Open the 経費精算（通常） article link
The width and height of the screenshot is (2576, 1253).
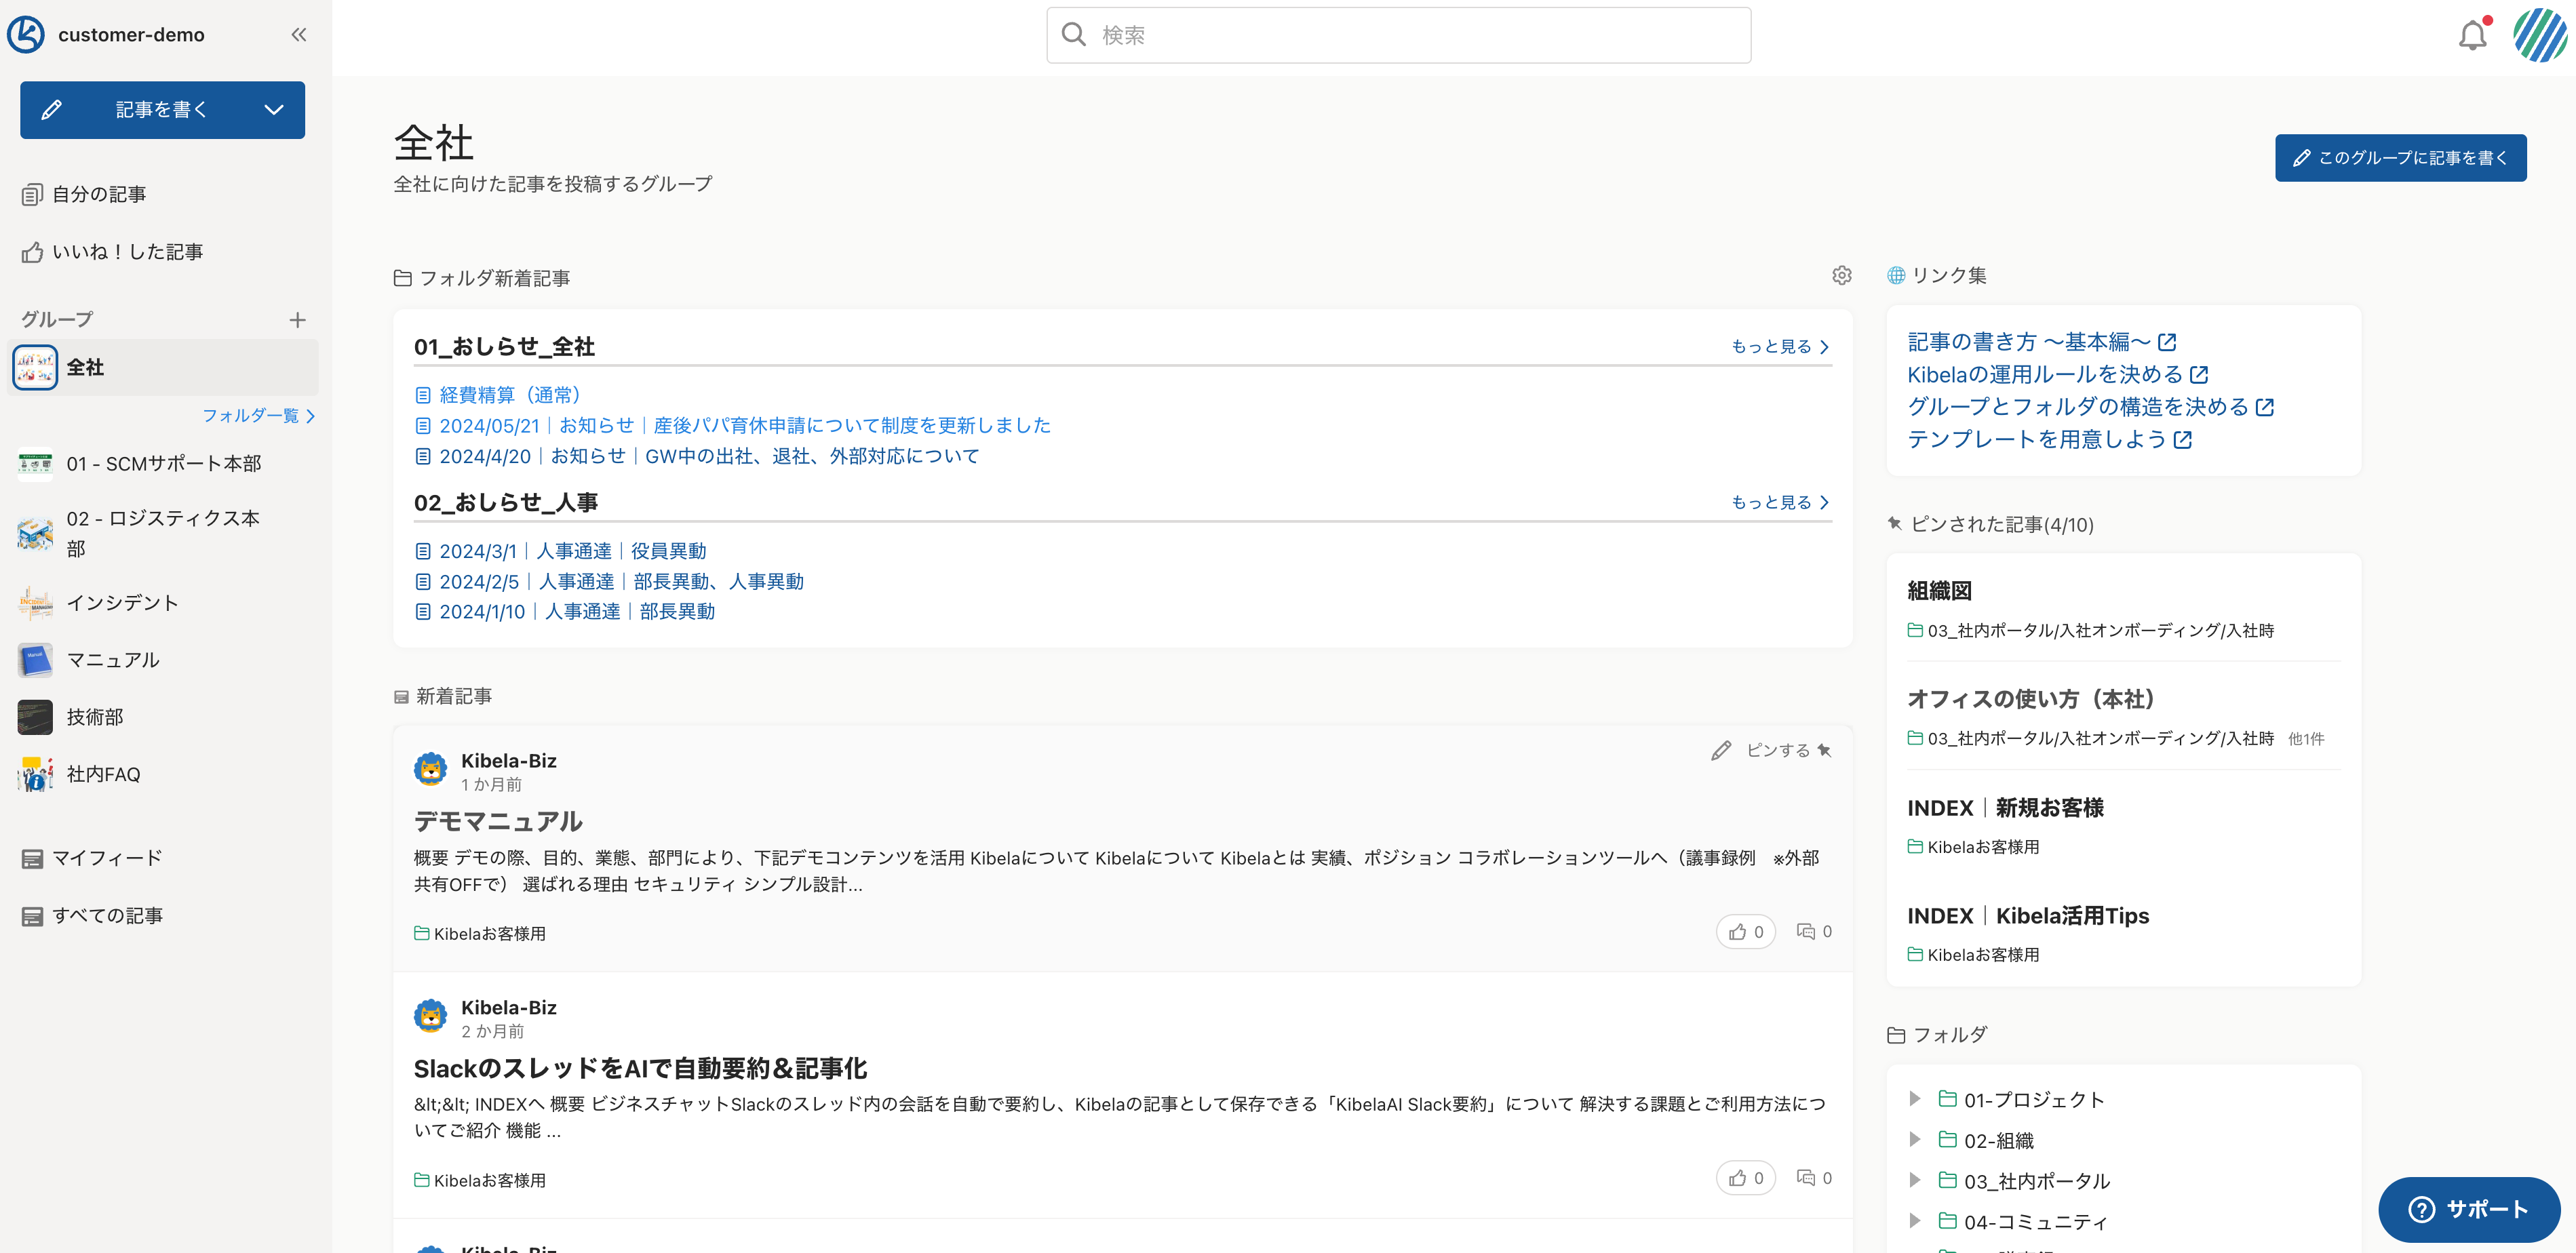pos(509,395)
